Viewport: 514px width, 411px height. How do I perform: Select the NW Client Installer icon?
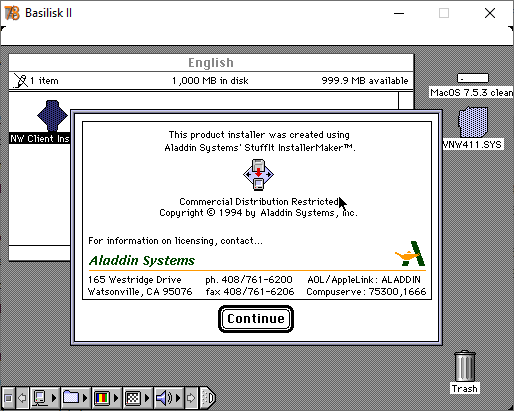tap(52, 115)
